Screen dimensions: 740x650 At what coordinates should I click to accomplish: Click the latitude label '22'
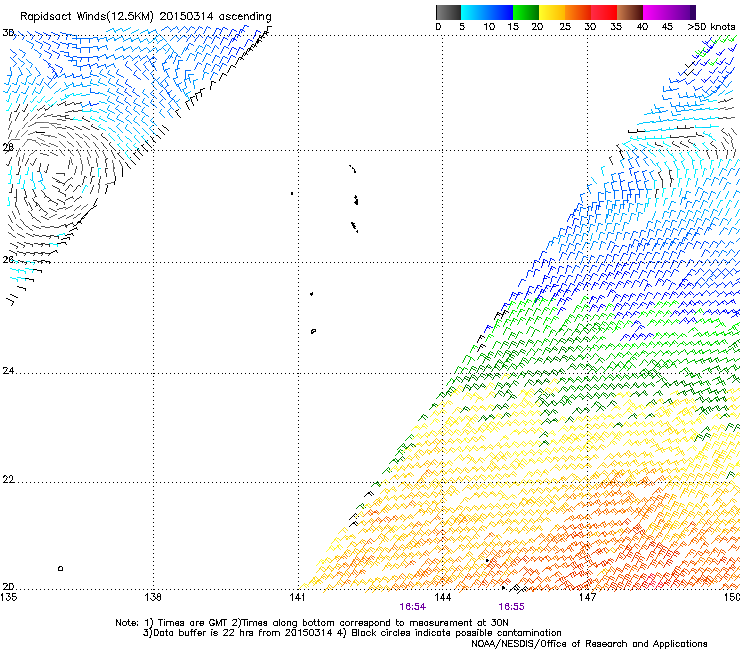coord(8,480)
